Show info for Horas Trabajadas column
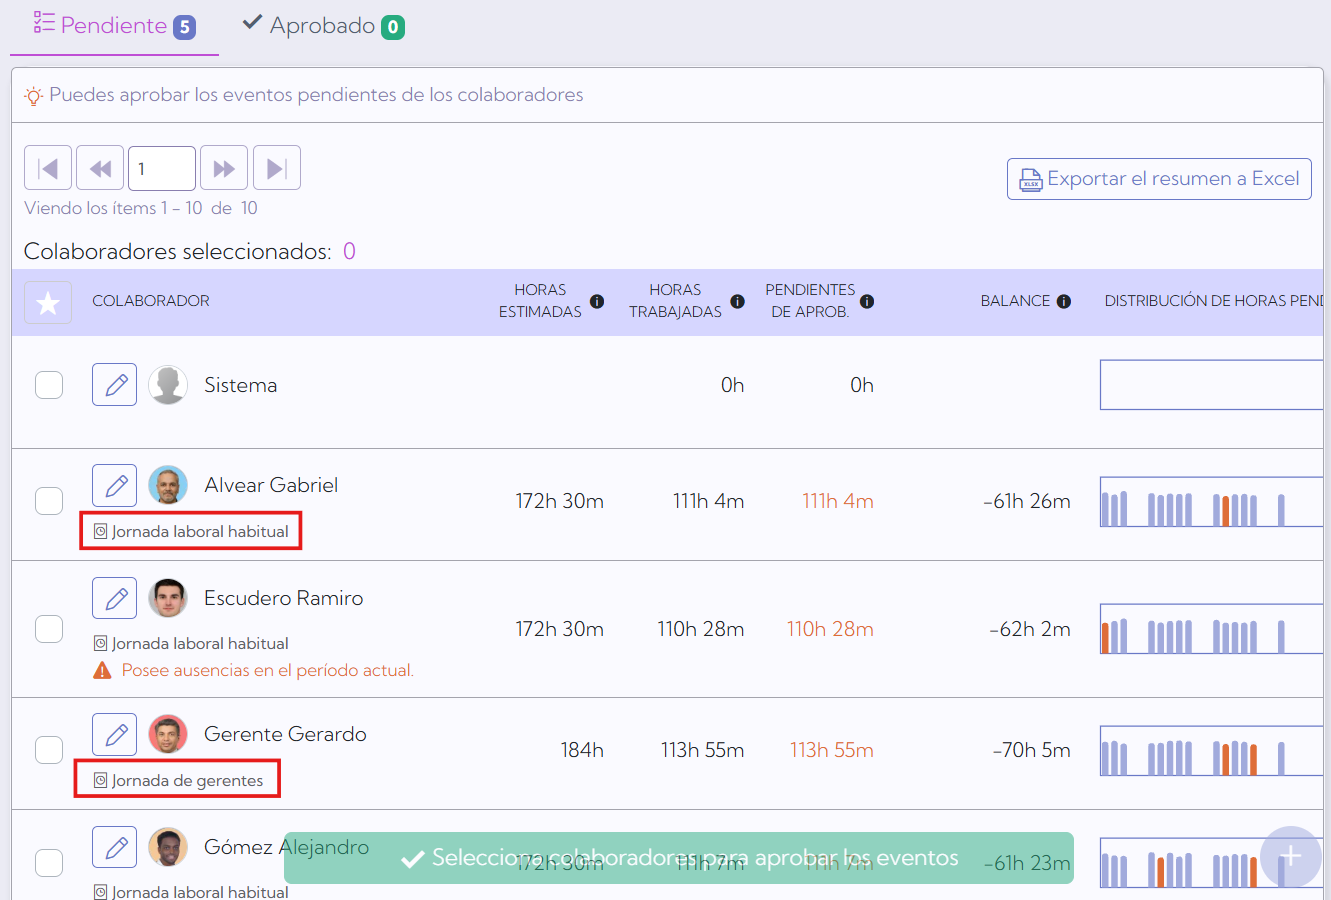Viewport: 1331px width, 900px height. (737, 301)
